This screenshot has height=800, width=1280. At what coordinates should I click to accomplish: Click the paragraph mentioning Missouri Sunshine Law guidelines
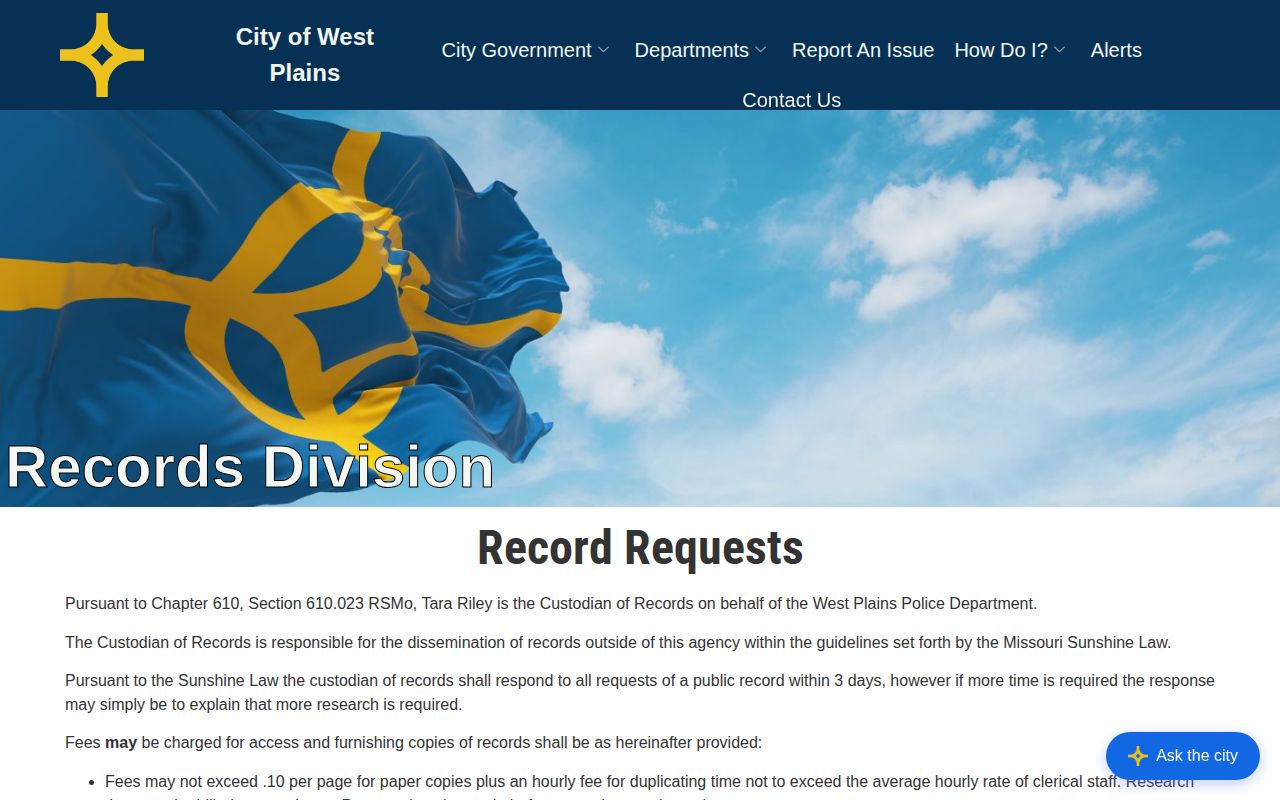coord(618,643)
